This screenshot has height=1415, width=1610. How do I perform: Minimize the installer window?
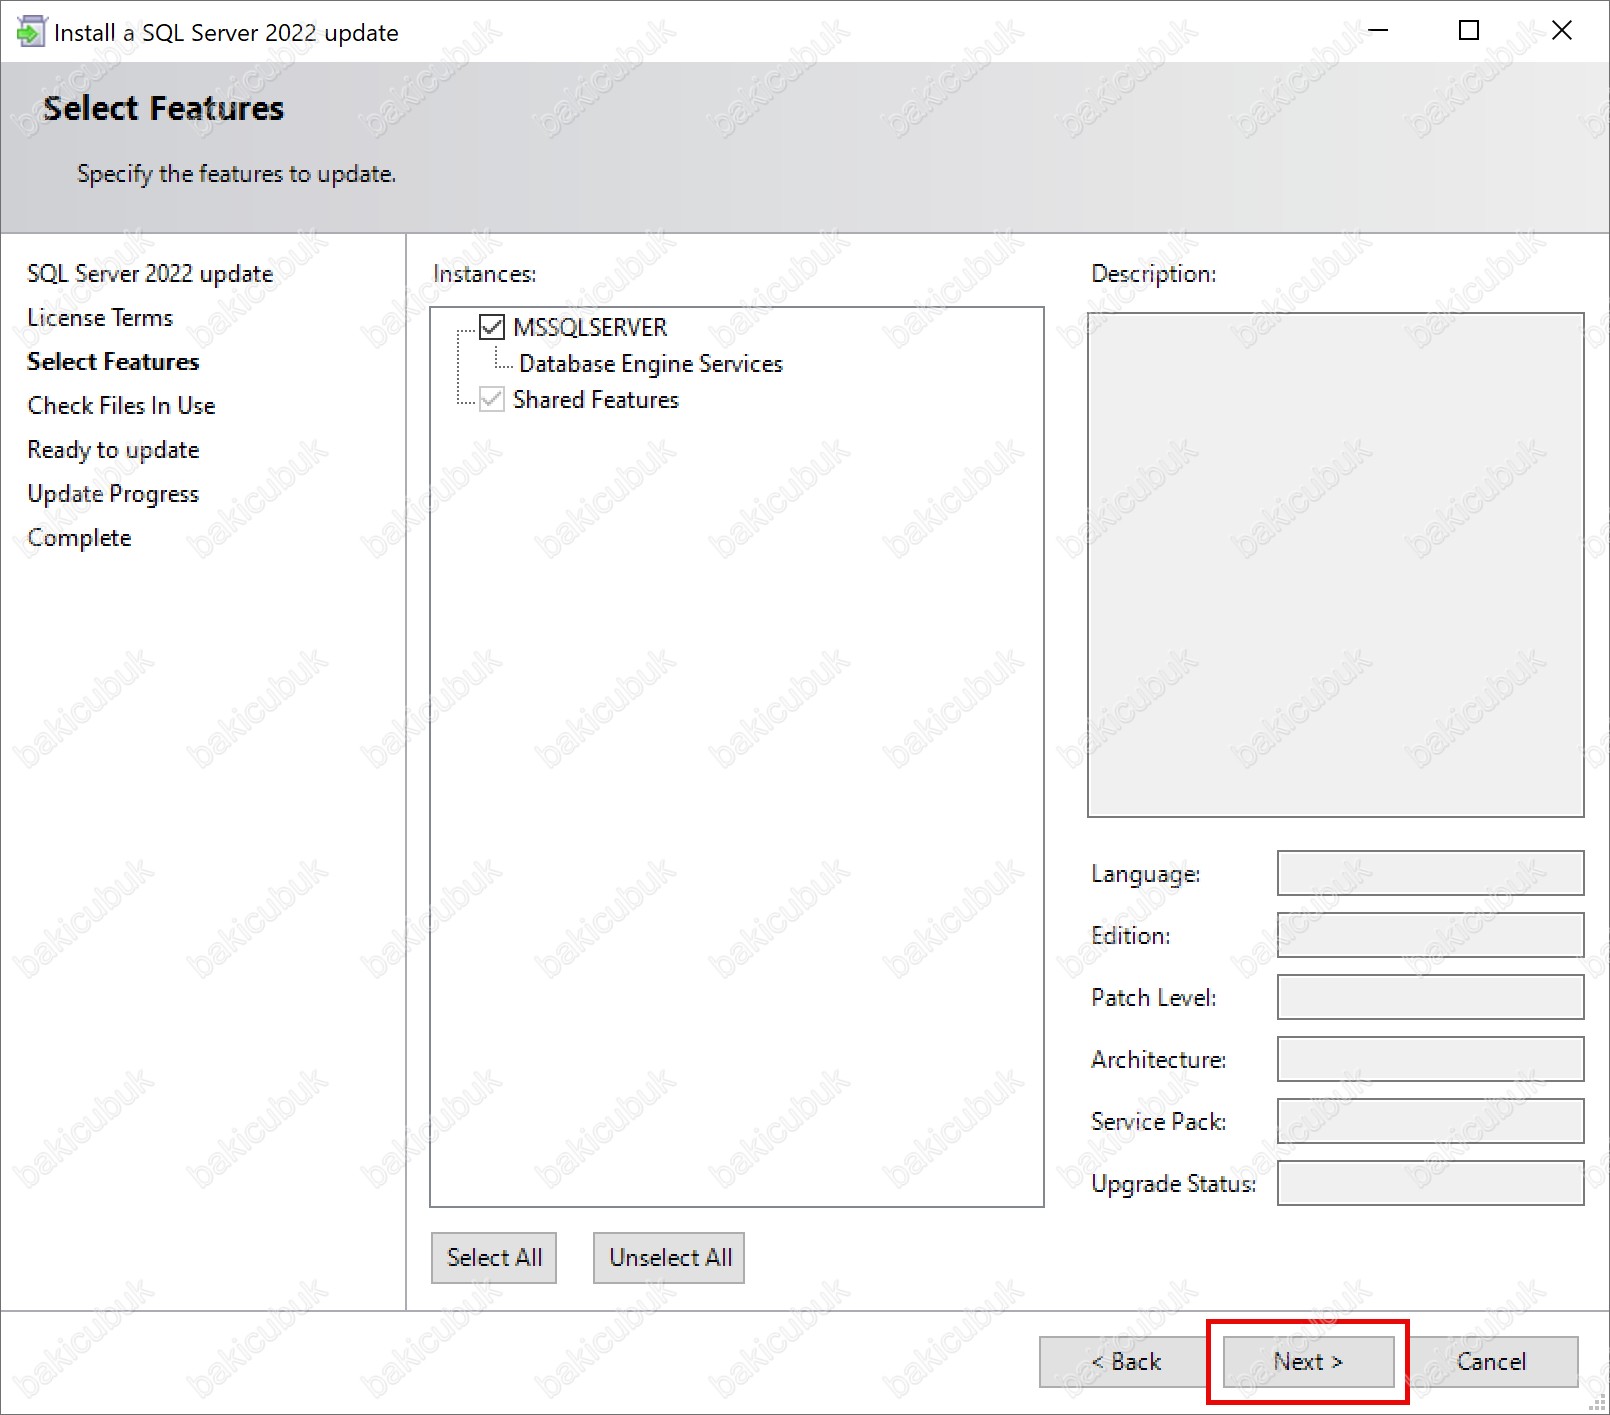[x=1379, y=31]
